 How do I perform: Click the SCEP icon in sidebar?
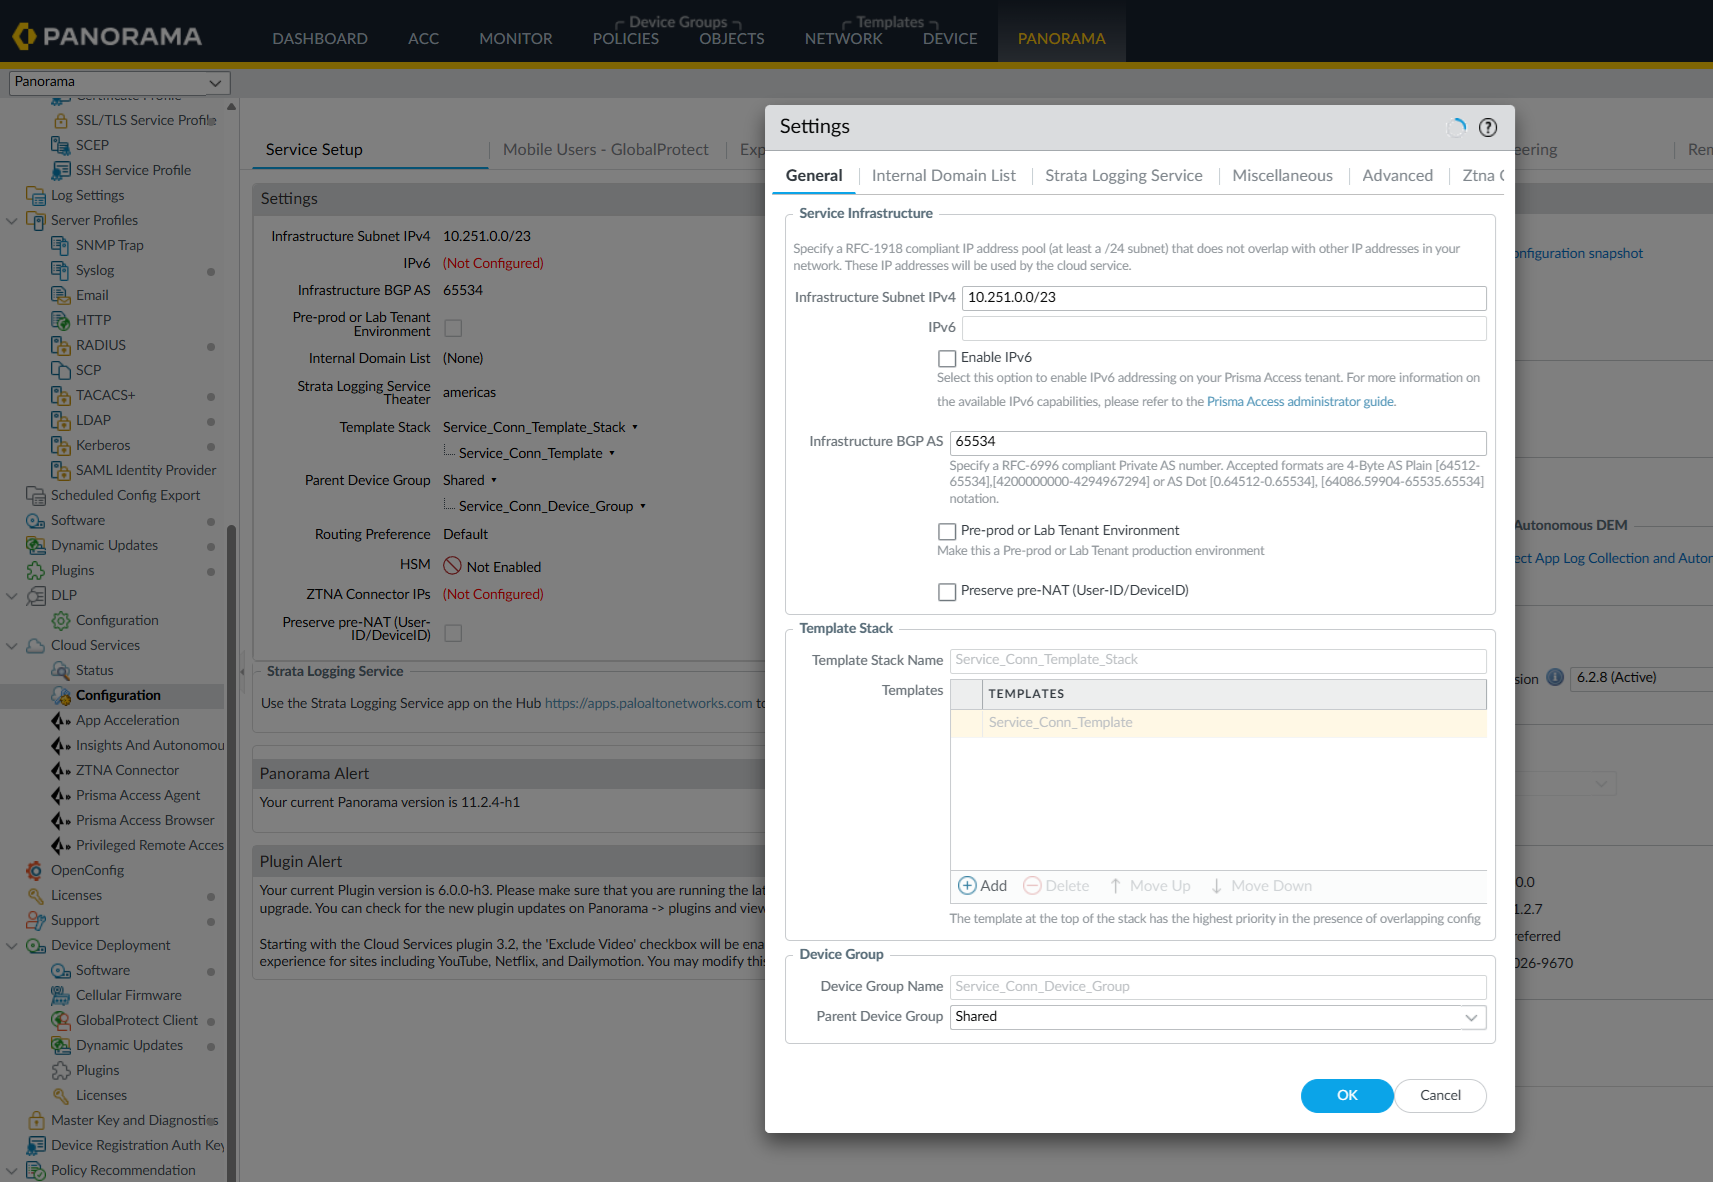[x=60, y=145]
